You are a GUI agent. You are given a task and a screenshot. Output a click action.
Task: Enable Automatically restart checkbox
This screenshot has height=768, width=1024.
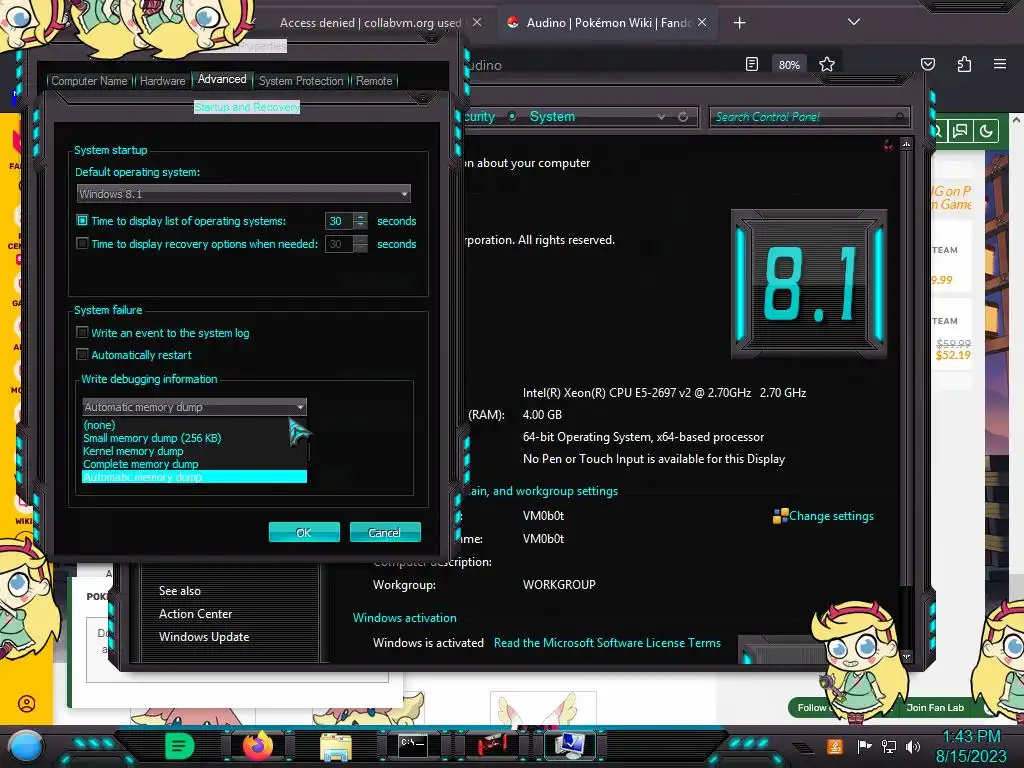tap(82, 355)
